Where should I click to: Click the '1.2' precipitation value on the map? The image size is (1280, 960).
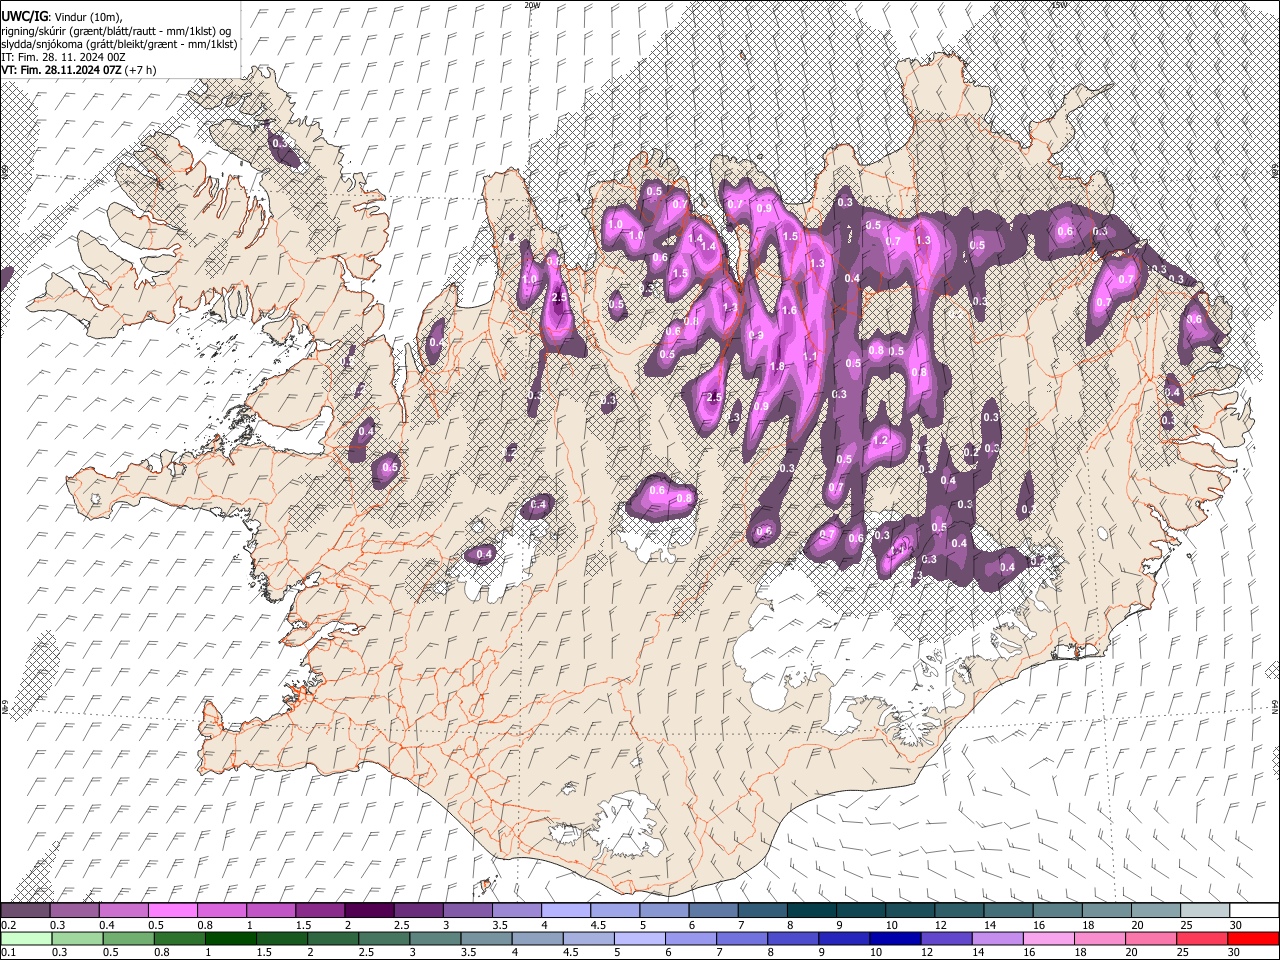coord(881,440)
